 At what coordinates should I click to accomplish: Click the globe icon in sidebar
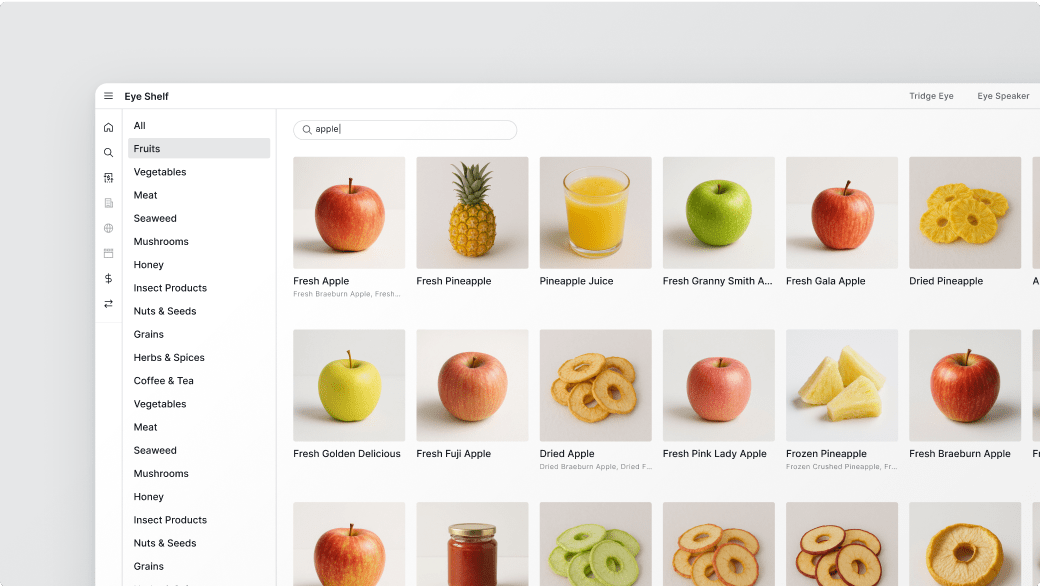pyautogui.click(x=108, y=228)
